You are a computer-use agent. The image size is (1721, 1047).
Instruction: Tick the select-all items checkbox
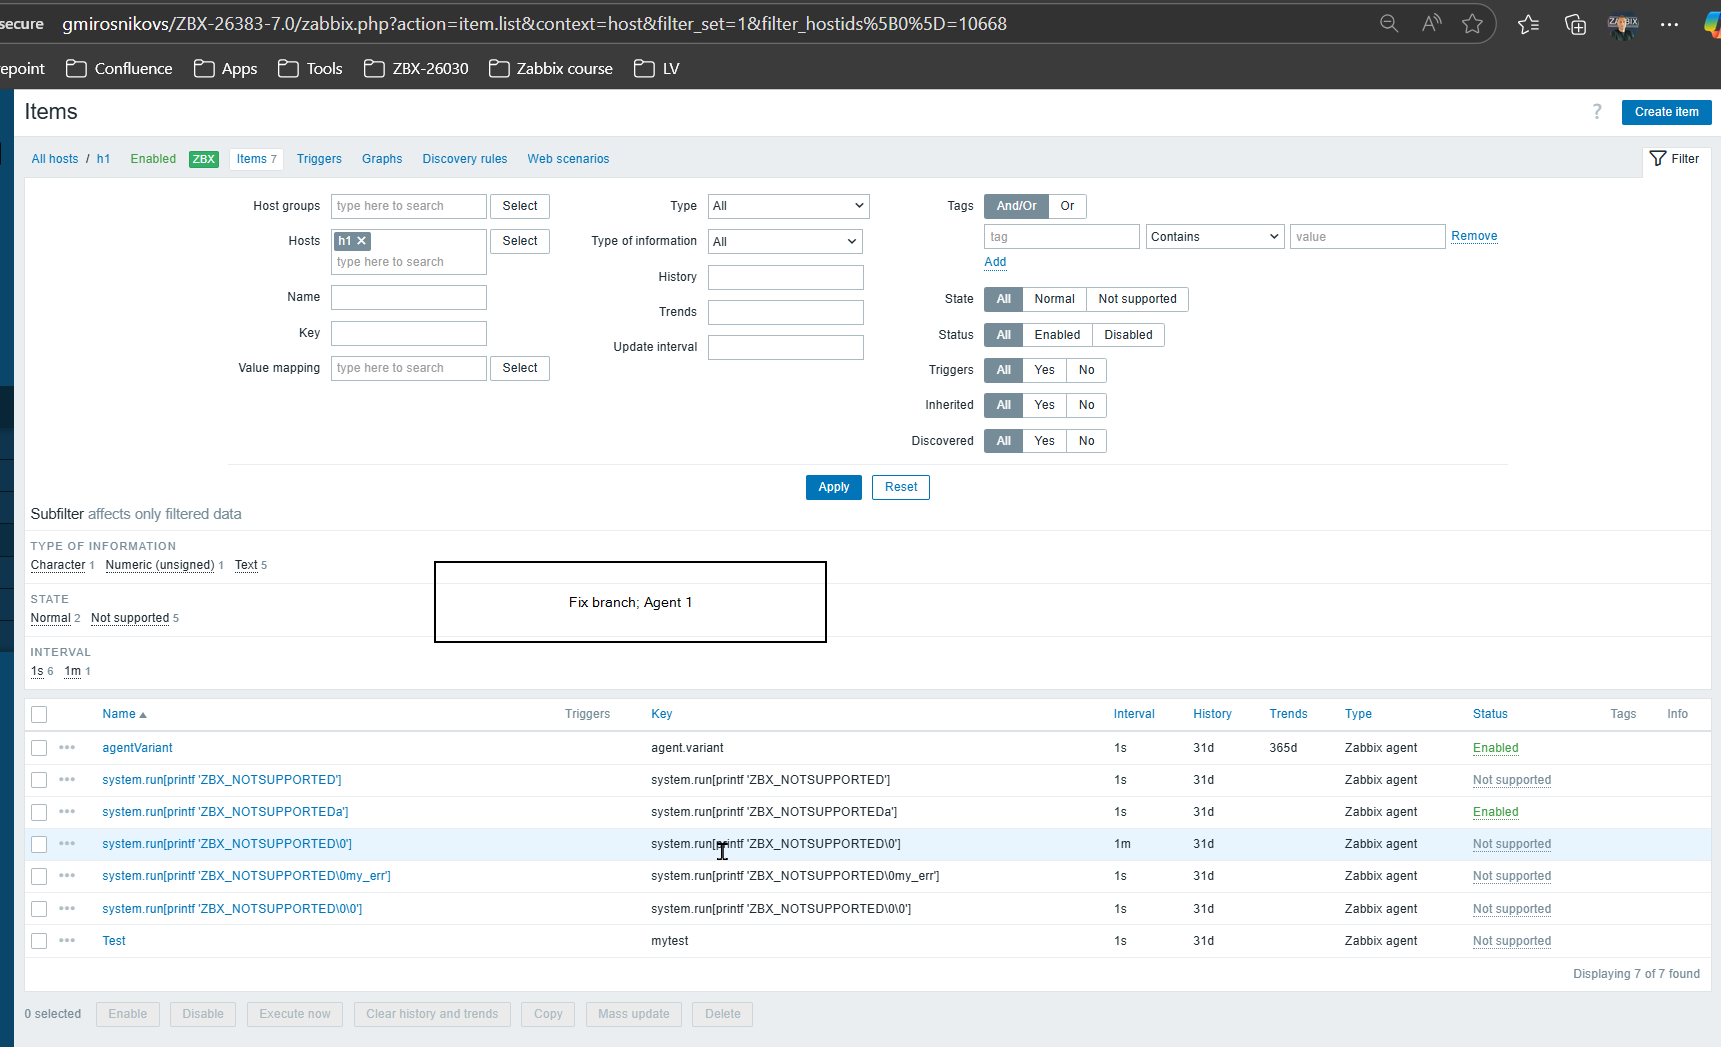point(39,714)
